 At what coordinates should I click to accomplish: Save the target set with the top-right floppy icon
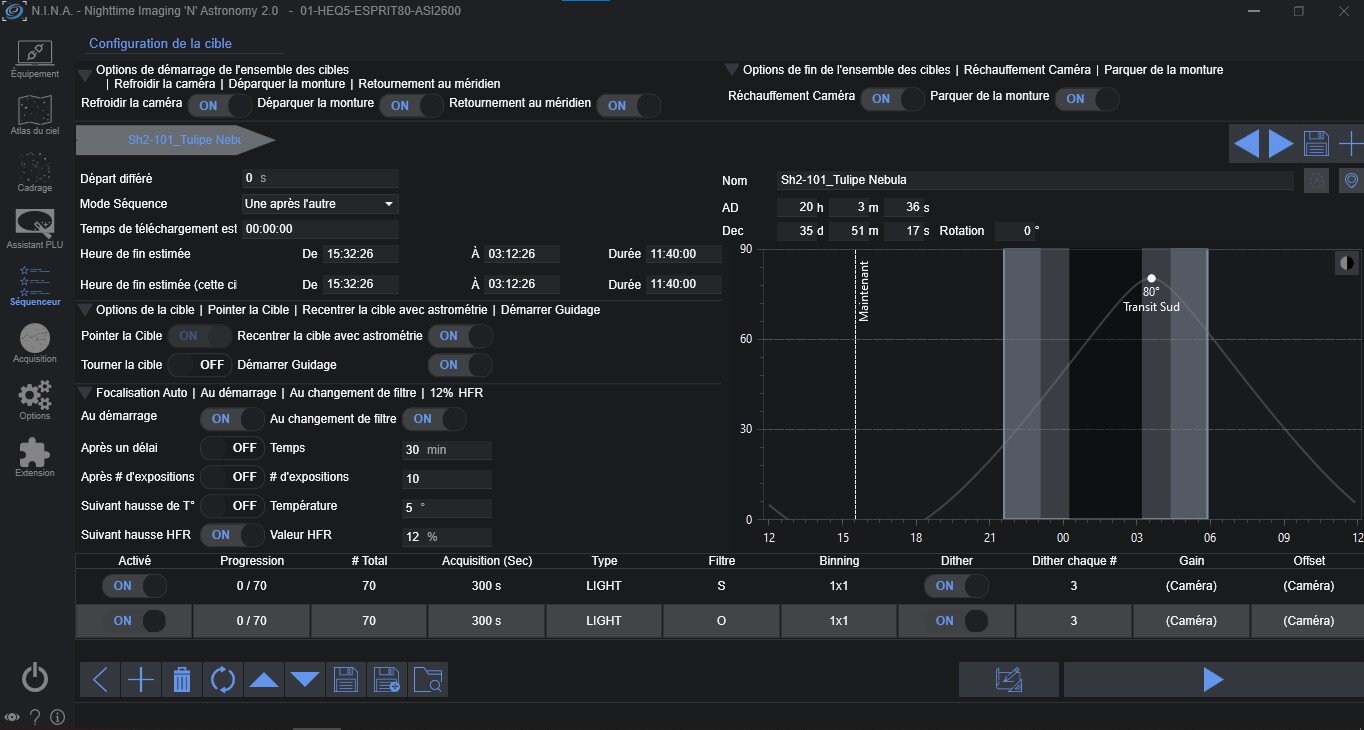click(1316, 144)
